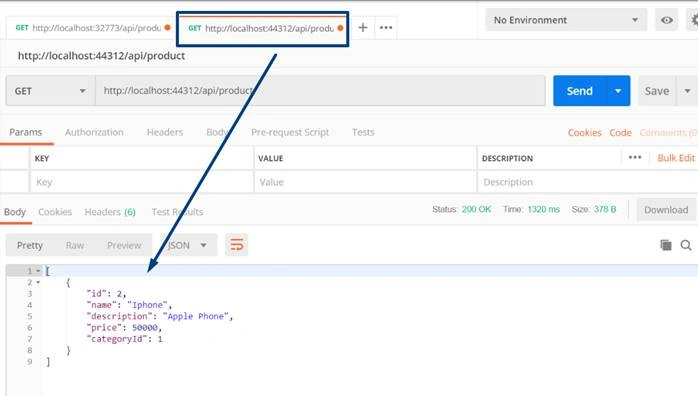Show response Headers (6) tab

coord(110,212)
